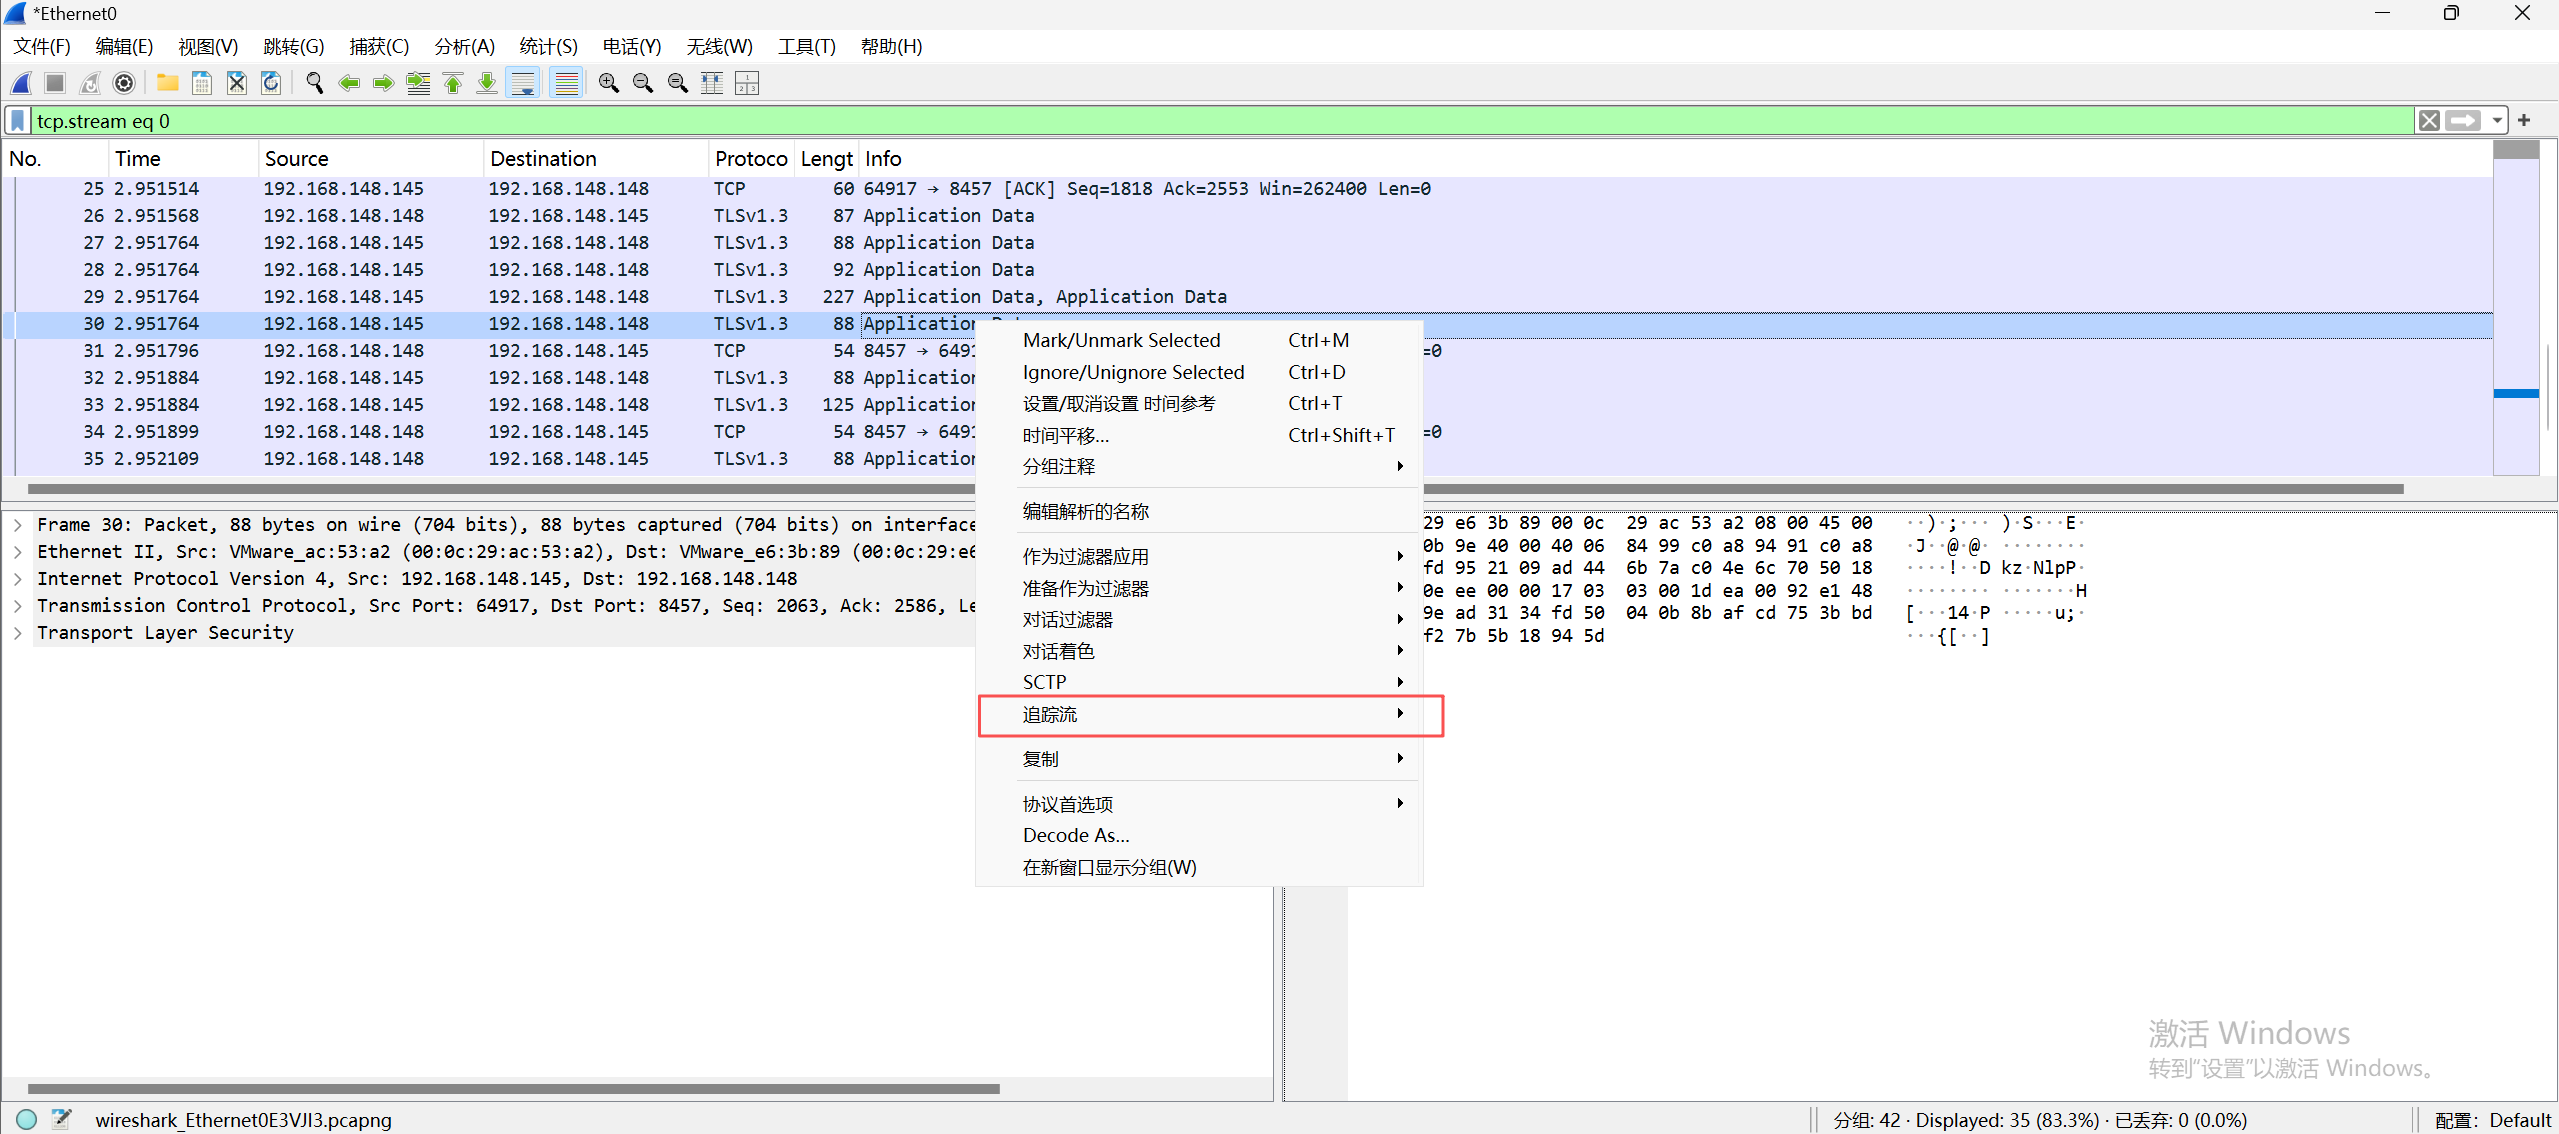Toggle auto-scroll during live capture

(523, 83)
